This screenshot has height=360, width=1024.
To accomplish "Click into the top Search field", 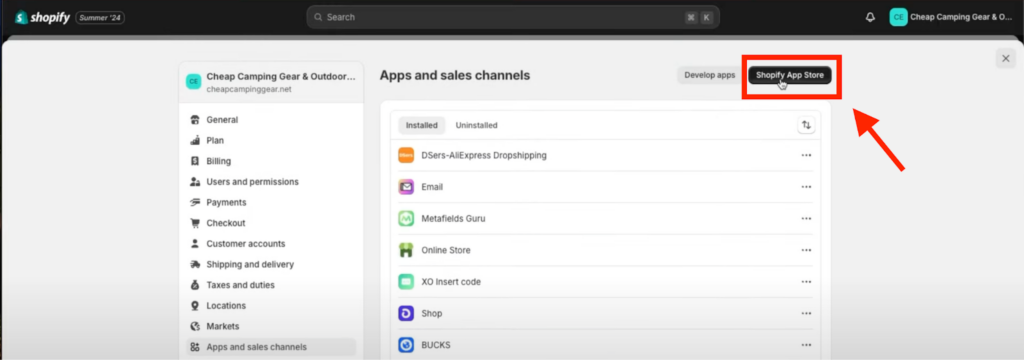I will [513, 18].
